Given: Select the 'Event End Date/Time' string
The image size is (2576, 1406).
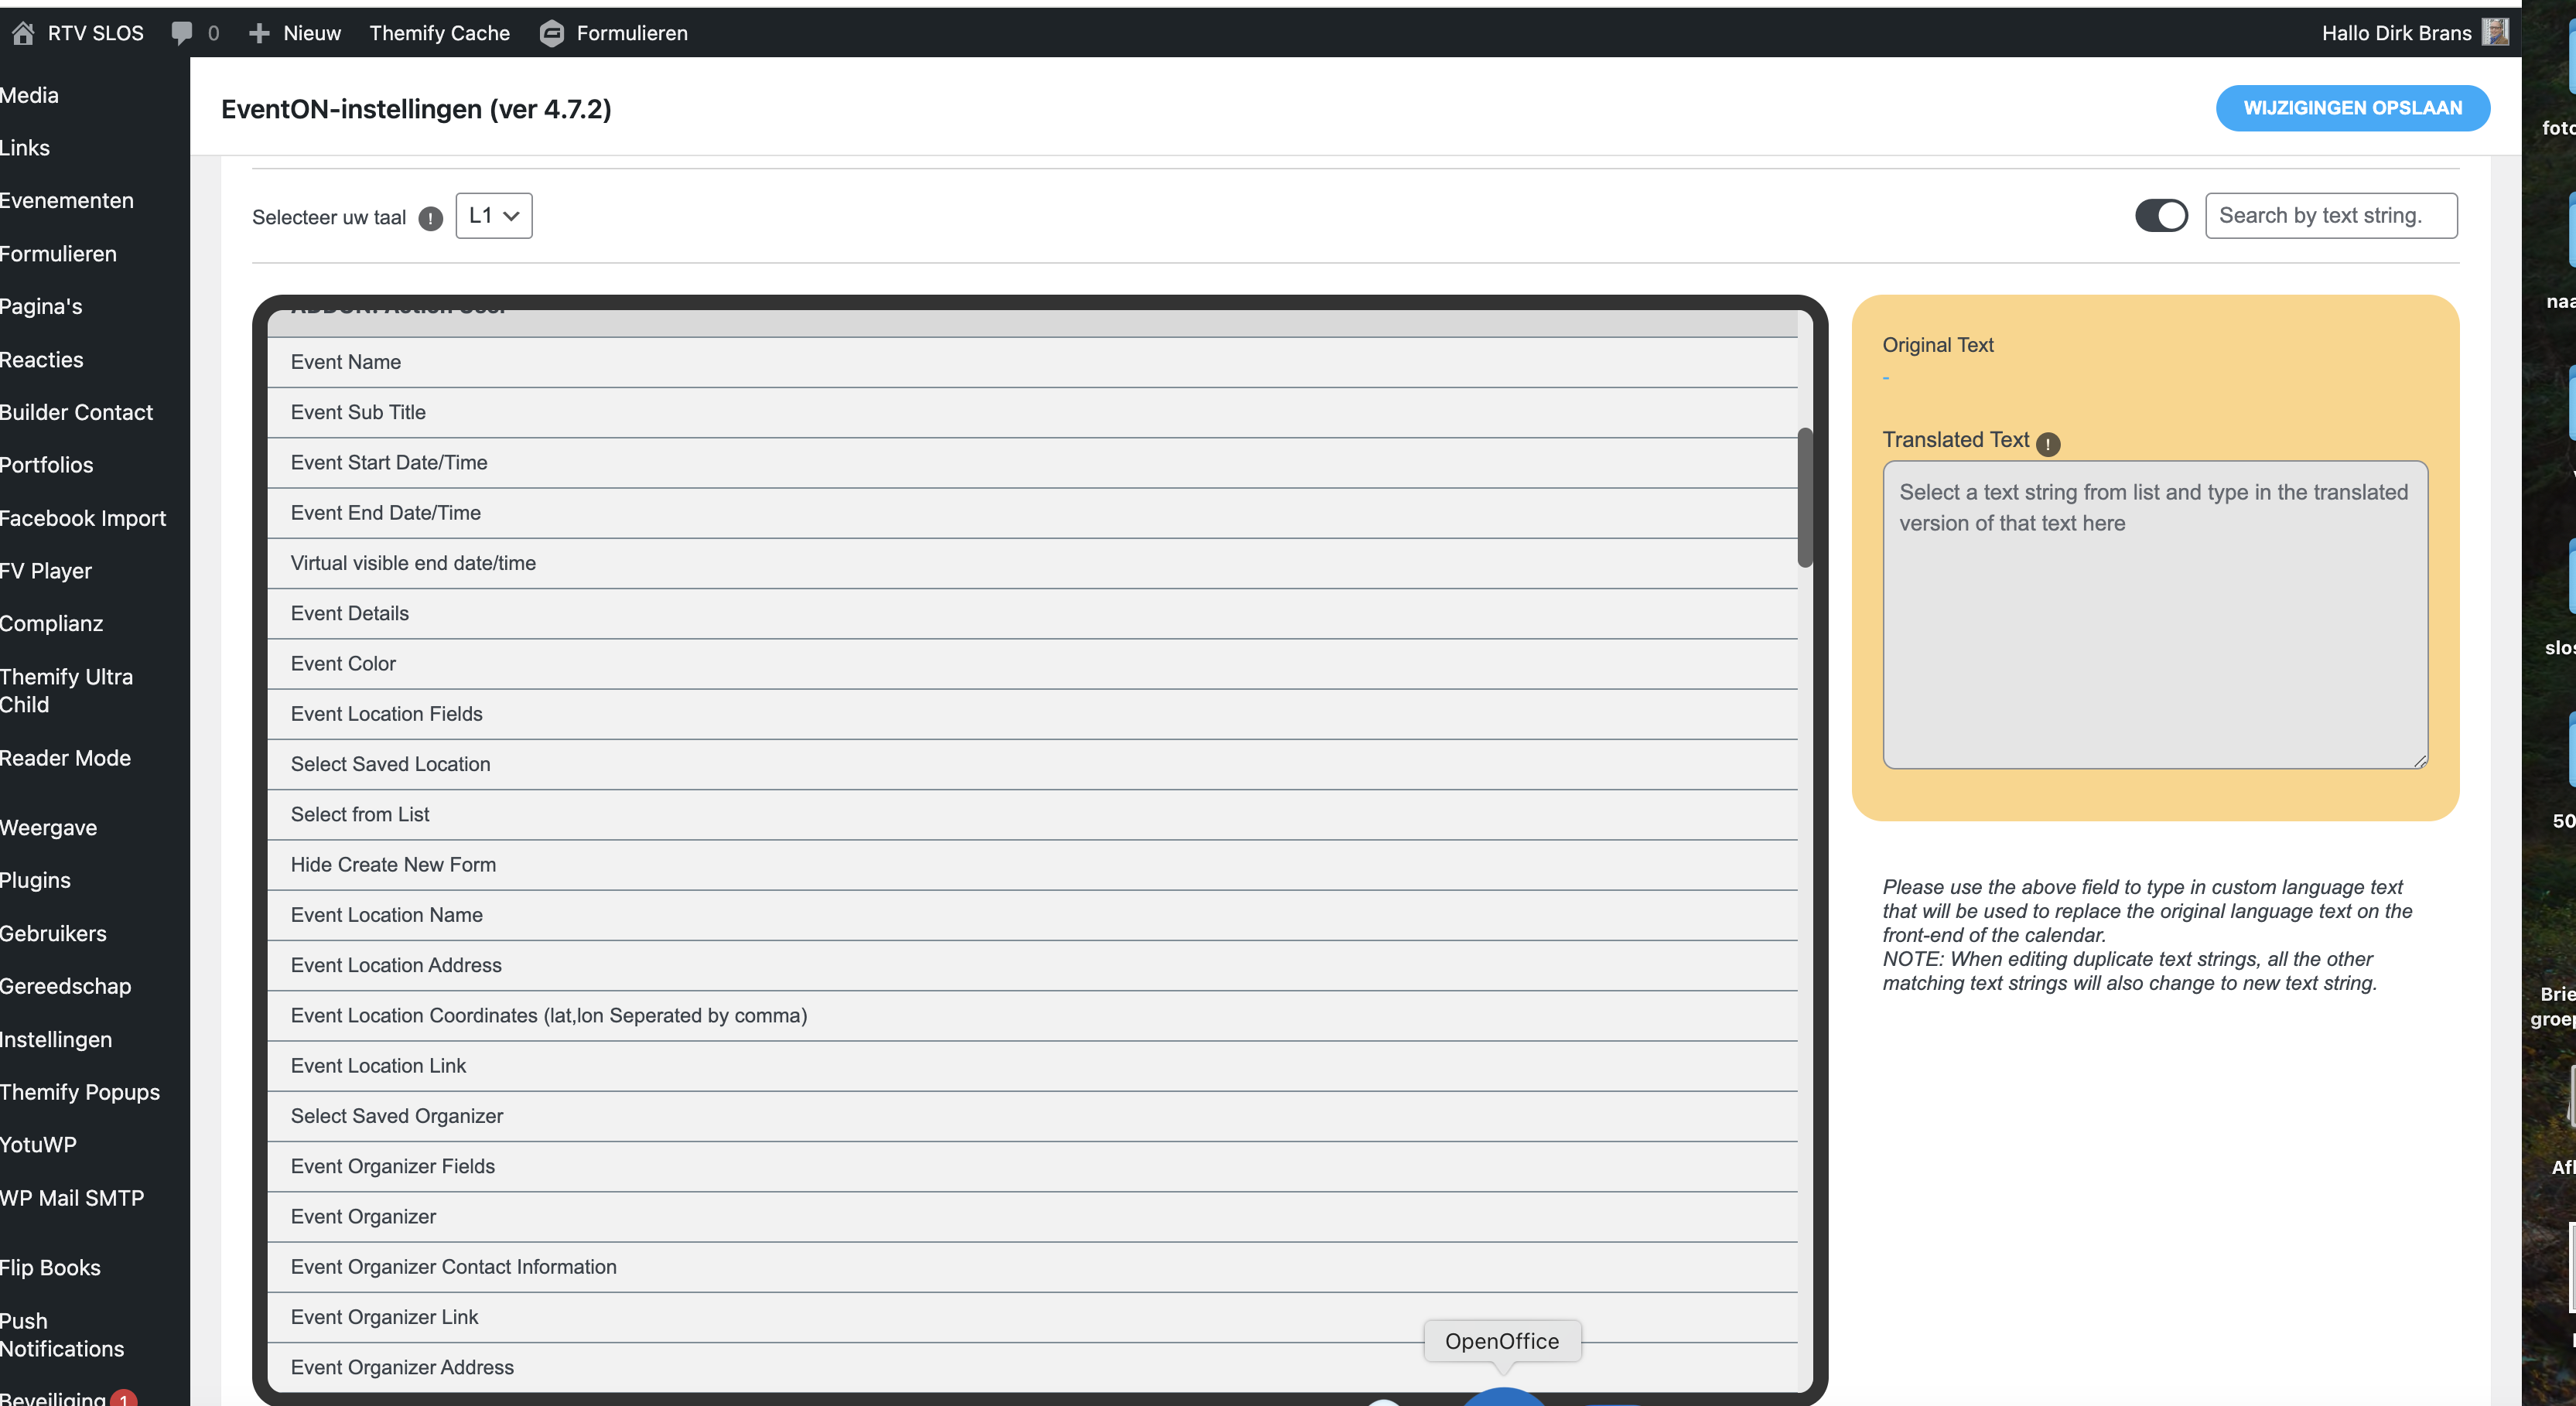Looking at the screenshot, I should 1032,513.
